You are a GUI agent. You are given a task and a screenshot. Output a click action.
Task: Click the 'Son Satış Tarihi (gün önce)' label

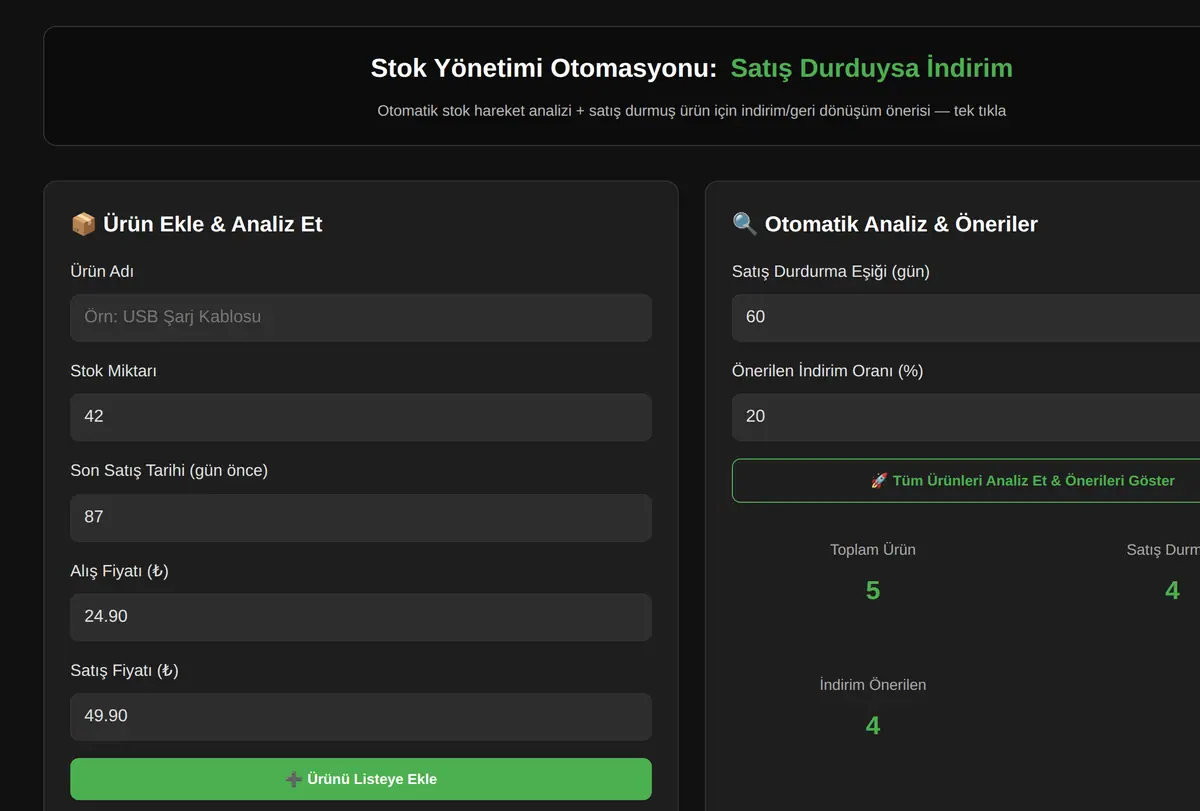[x=169, y=471]
